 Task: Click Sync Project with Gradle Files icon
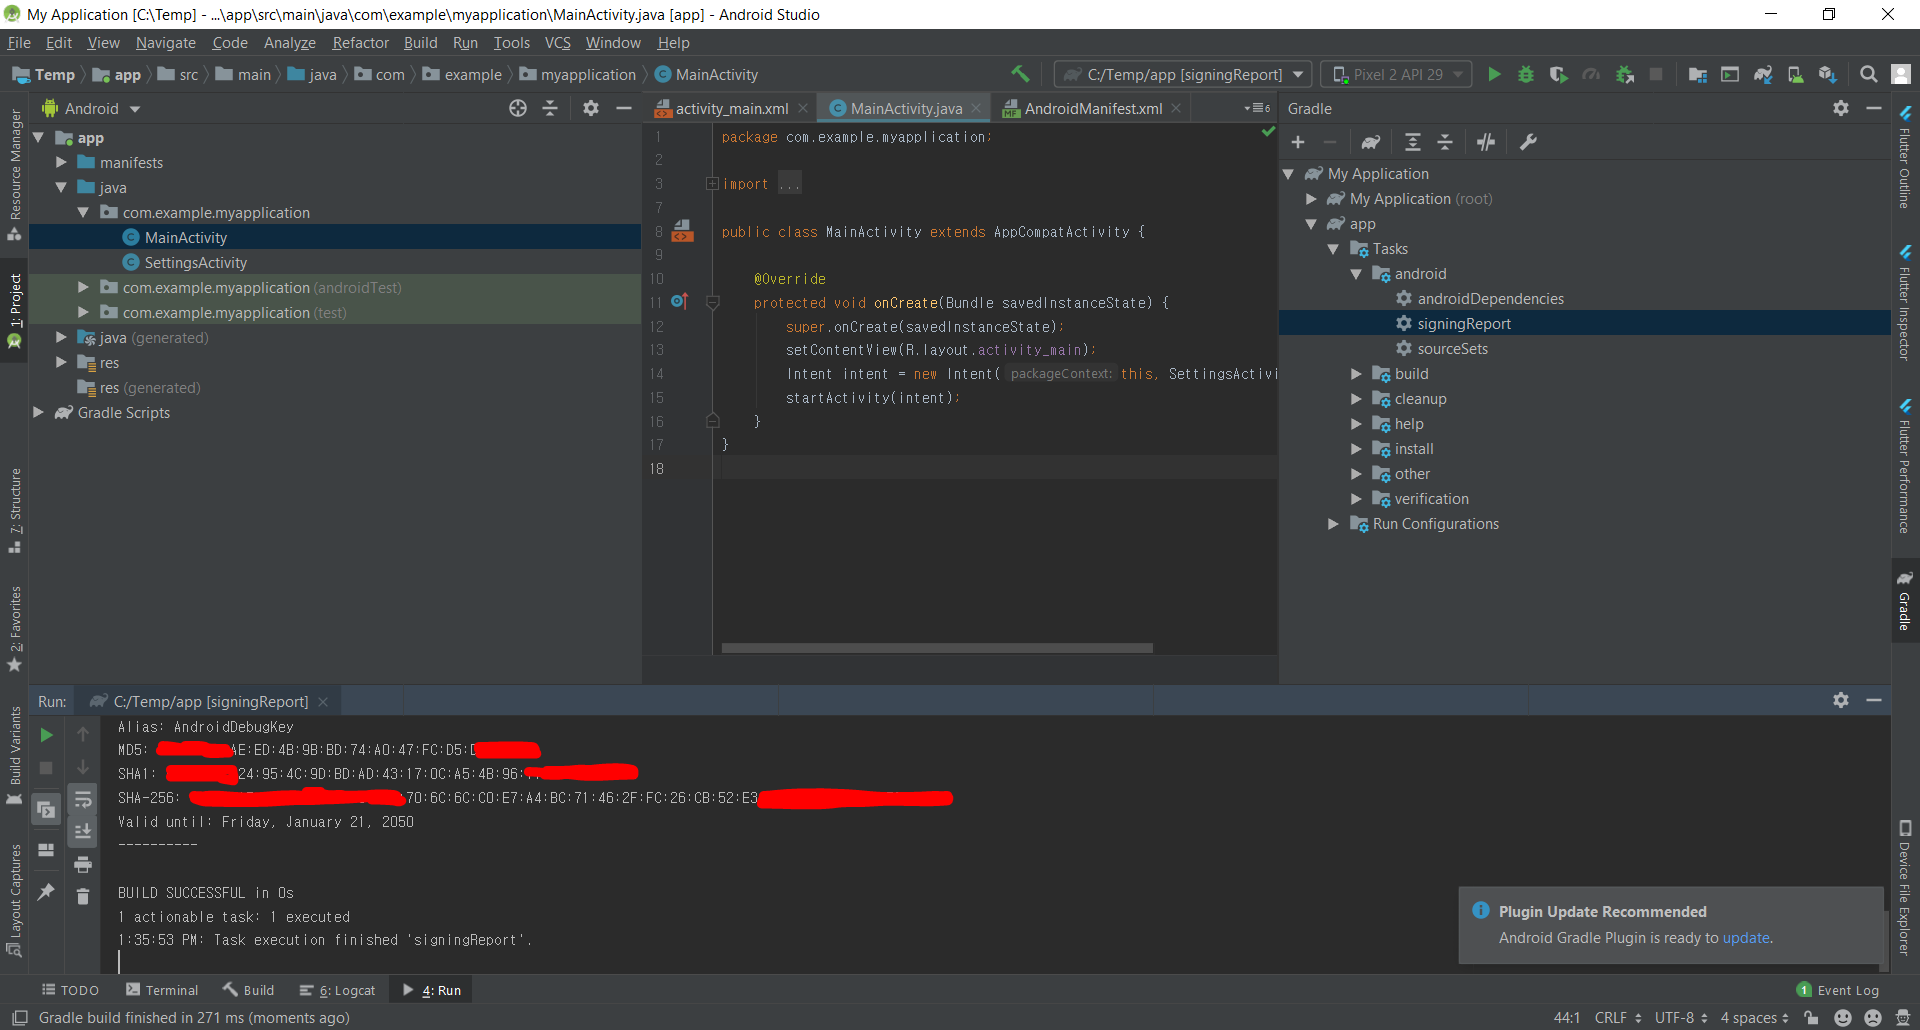(1763, 74)
